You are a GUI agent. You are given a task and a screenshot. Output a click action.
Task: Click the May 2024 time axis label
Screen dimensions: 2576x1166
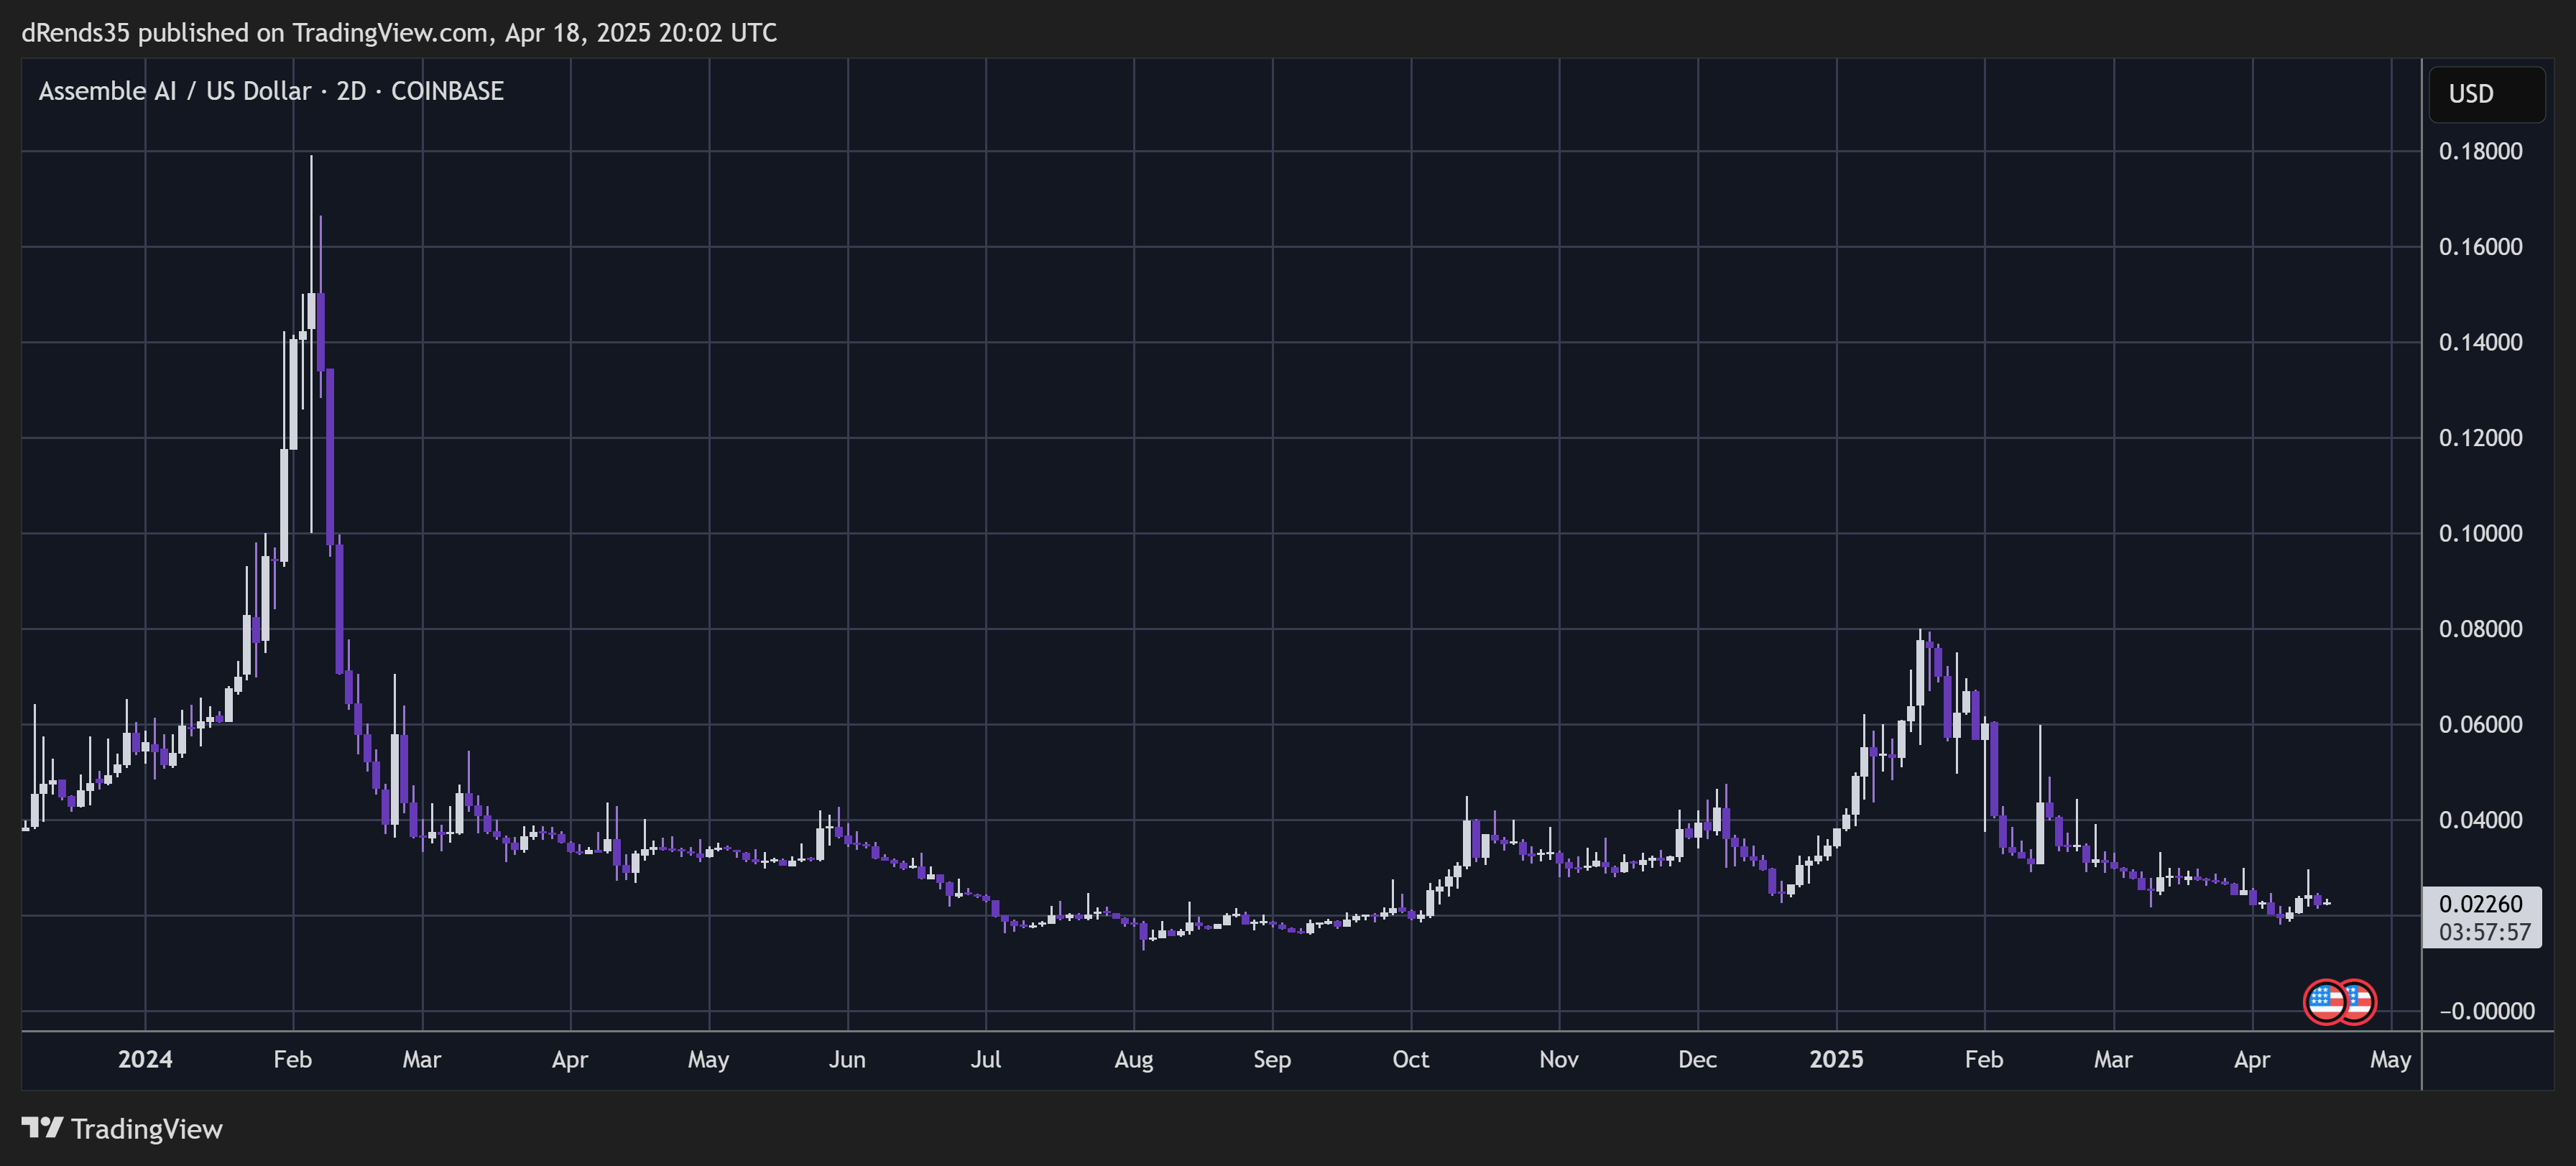[708, 1060]
